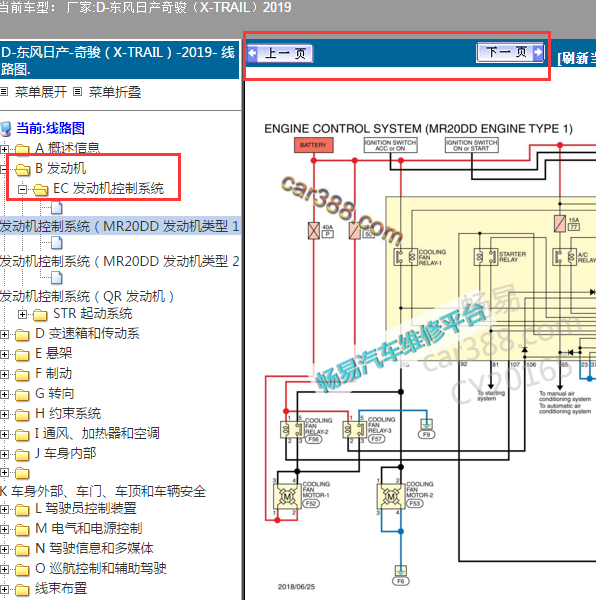Expand the G 转向 folder
Screen dimensions: 596x600
point(4,394)
